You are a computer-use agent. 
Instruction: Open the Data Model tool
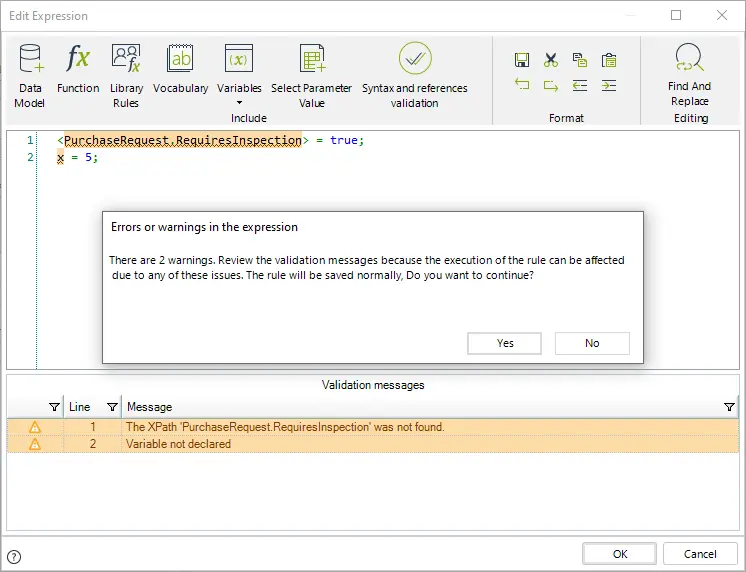point(30,76)
